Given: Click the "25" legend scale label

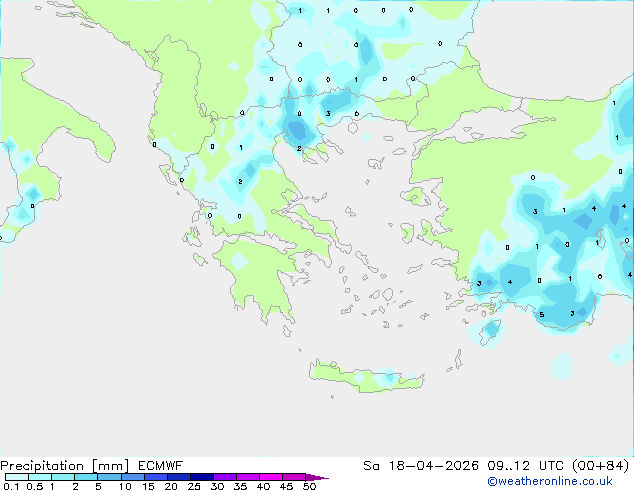Looking at the screenshot, I should (194, 486).
